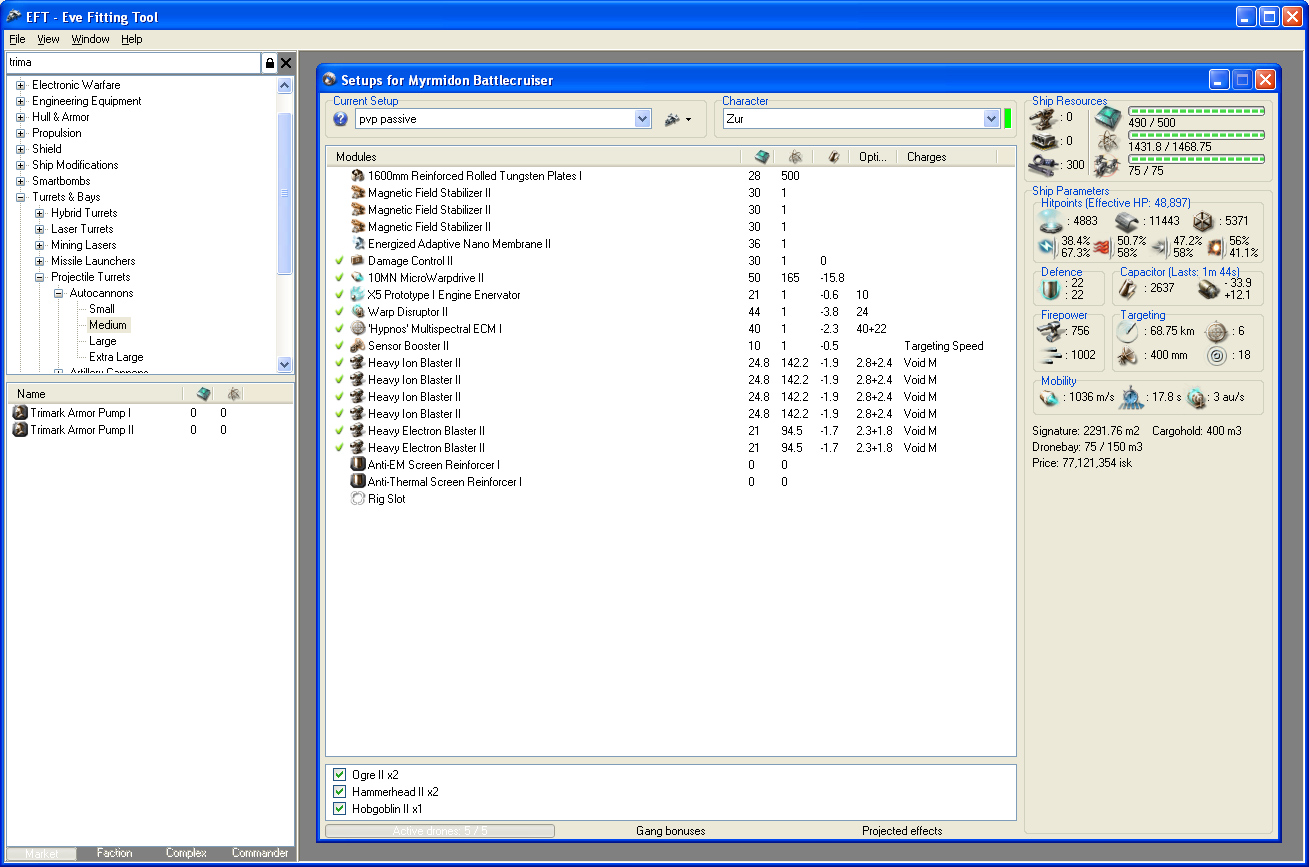
Task: Click the empty Rig Slot icon
Action: point(358,499)
